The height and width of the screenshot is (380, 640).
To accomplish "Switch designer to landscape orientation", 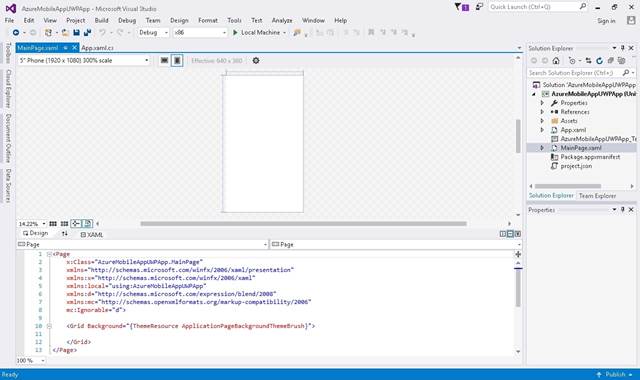I will pyautogui.click(x=164, y=60).
